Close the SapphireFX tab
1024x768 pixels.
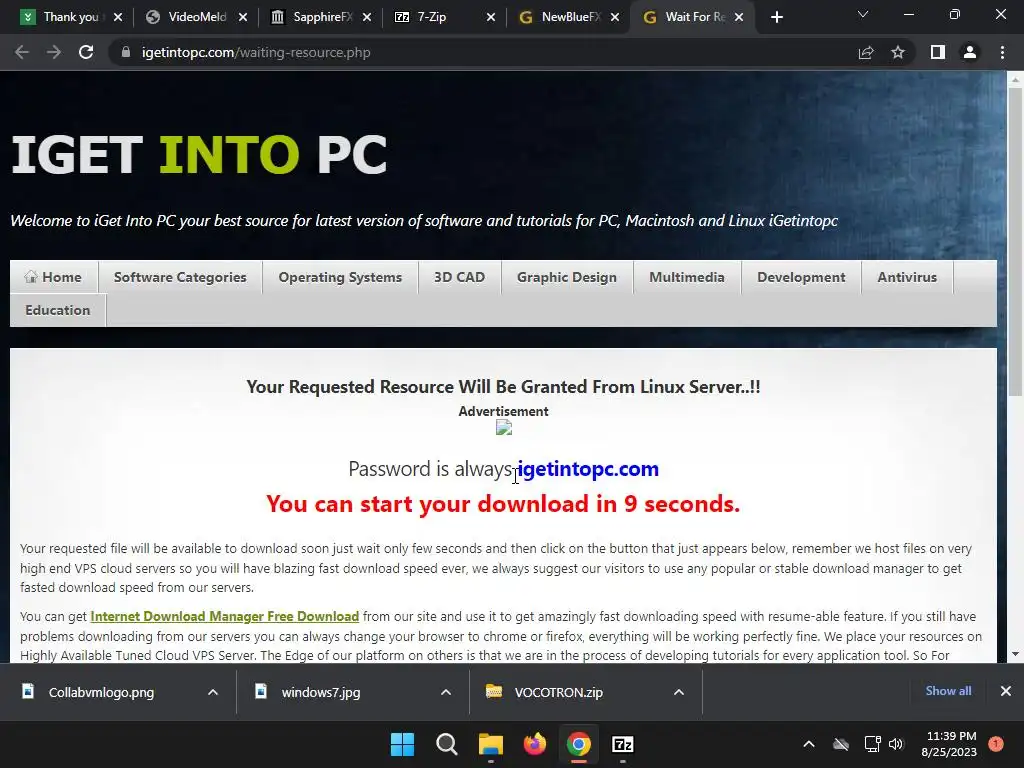click(x=367, y=17)
